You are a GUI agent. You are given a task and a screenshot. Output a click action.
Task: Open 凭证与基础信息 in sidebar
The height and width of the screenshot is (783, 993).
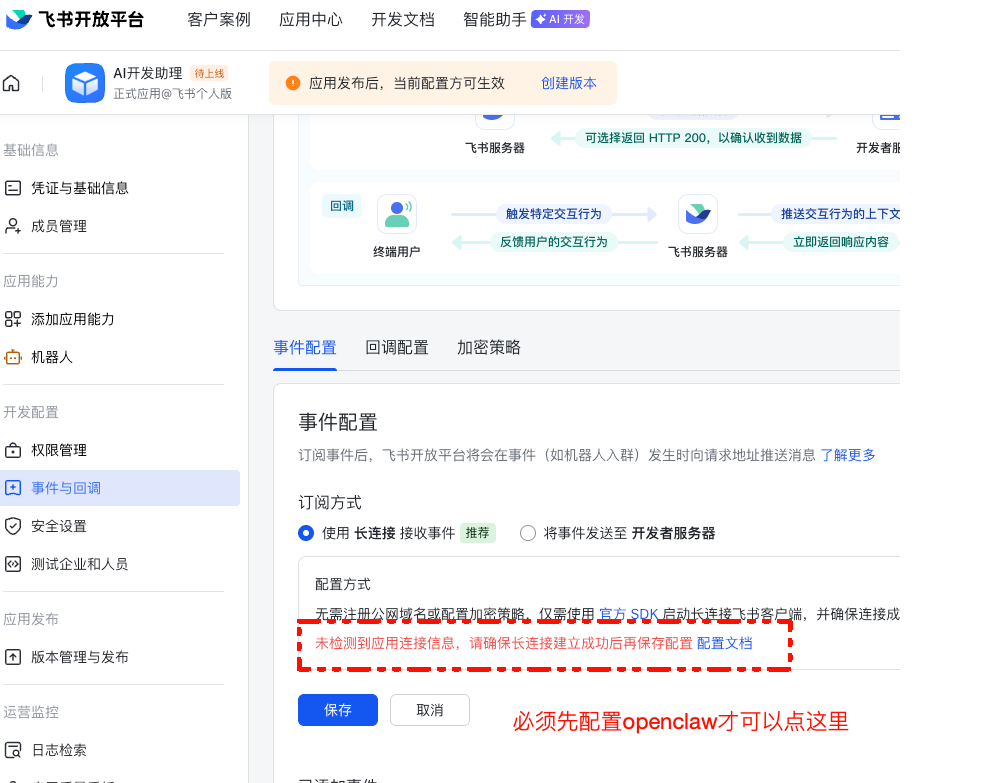tap(80, 188)
